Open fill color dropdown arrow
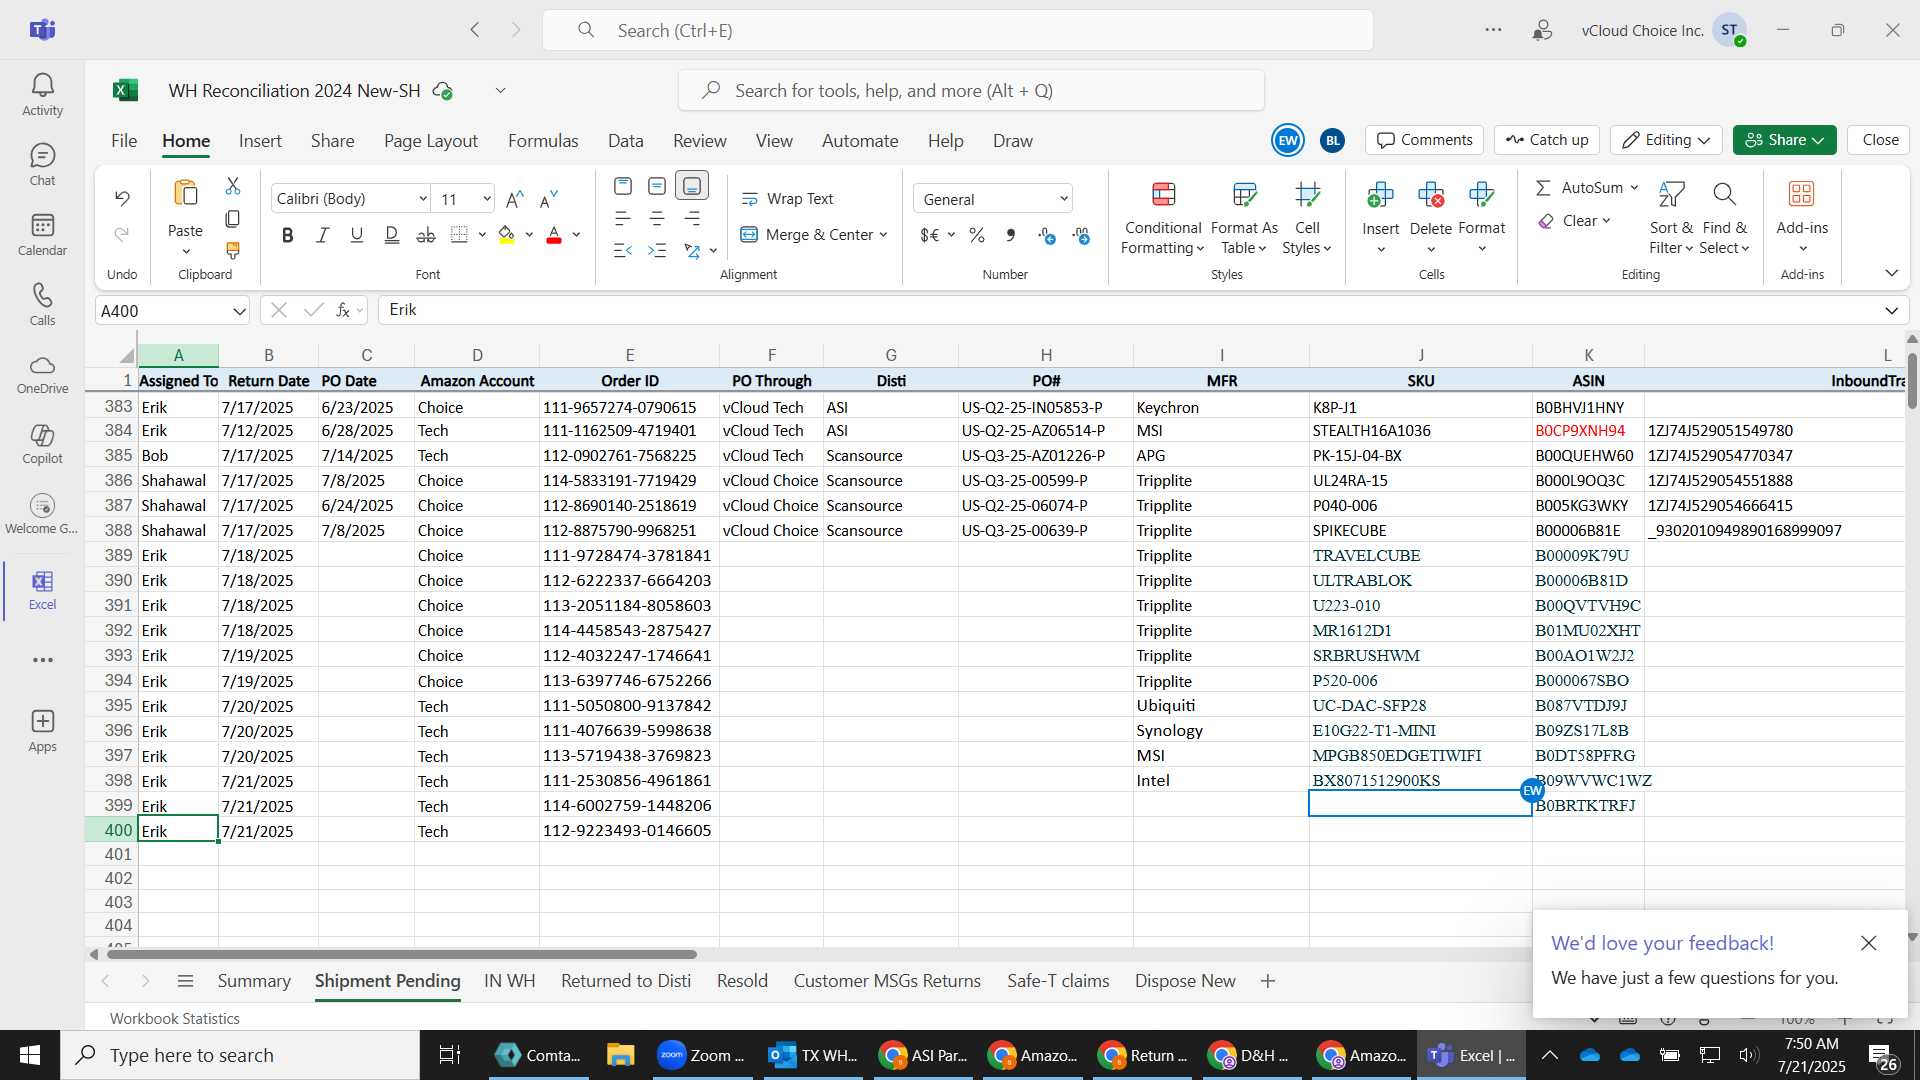The image size is (1920, 1080). (529, 235)
